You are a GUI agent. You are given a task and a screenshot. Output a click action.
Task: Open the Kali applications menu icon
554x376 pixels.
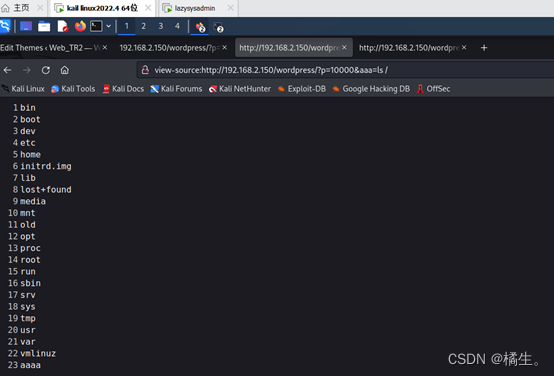[5, 26]
